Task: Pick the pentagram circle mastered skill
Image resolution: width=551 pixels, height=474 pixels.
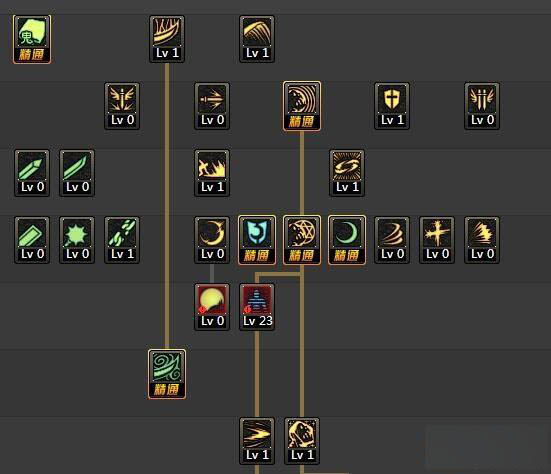Action: [302, 240]
